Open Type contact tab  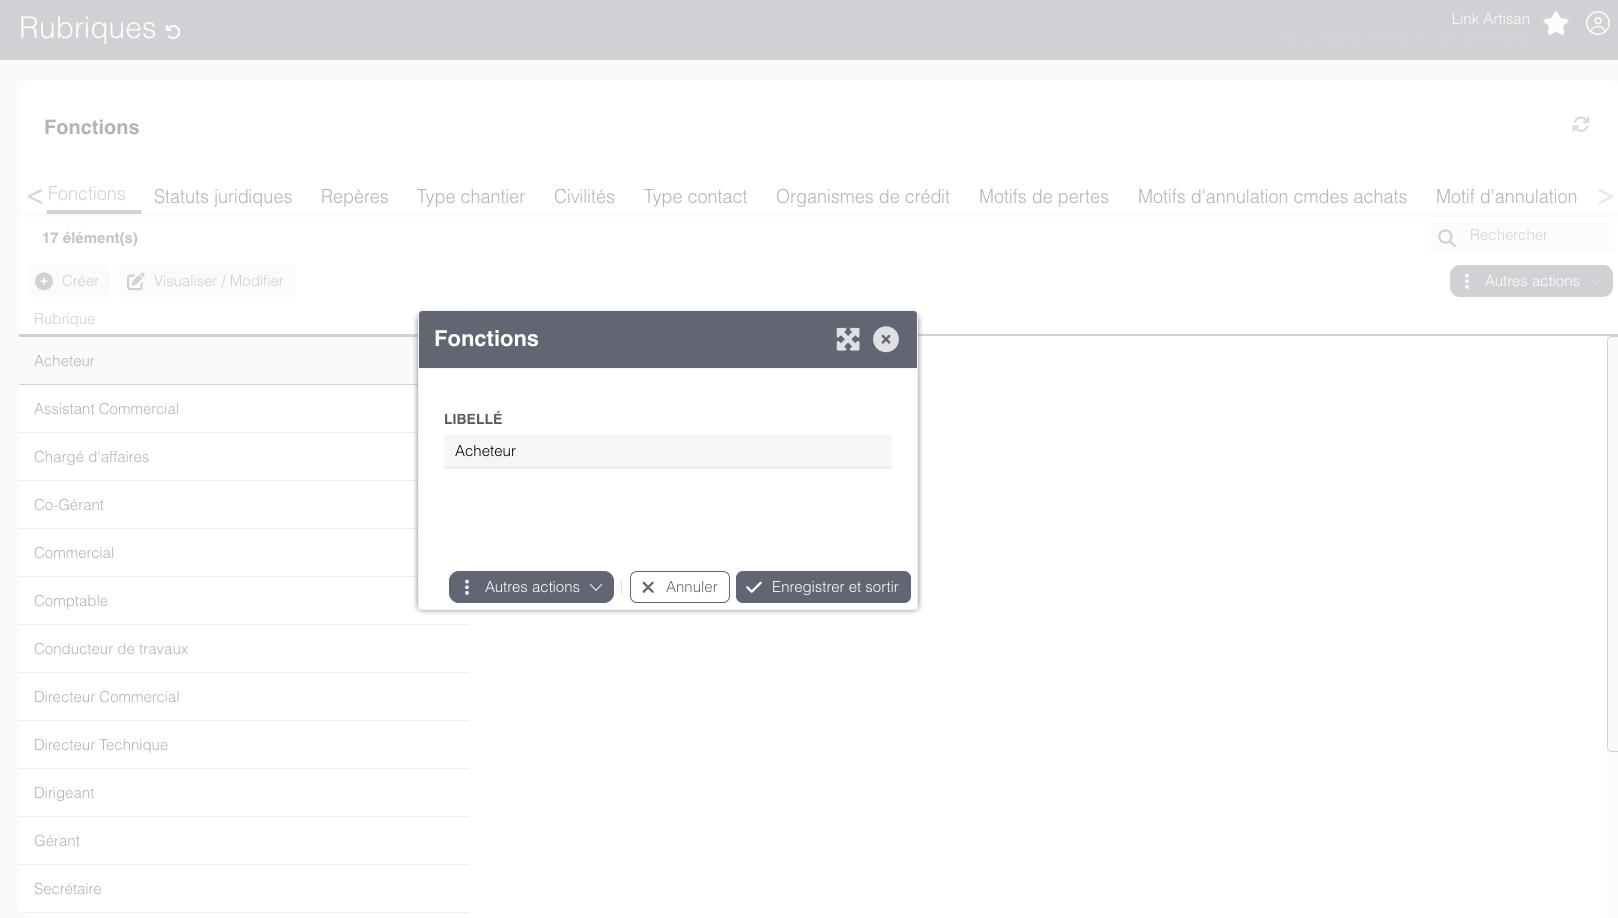(x=695, y=197)
